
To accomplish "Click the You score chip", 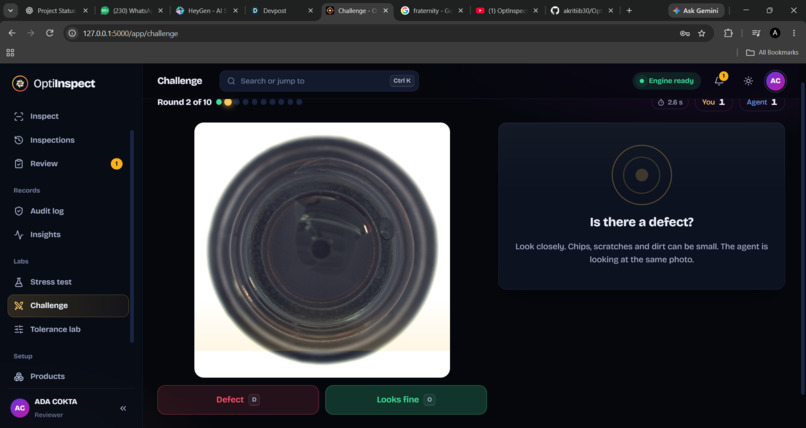I will click(713, 102).
